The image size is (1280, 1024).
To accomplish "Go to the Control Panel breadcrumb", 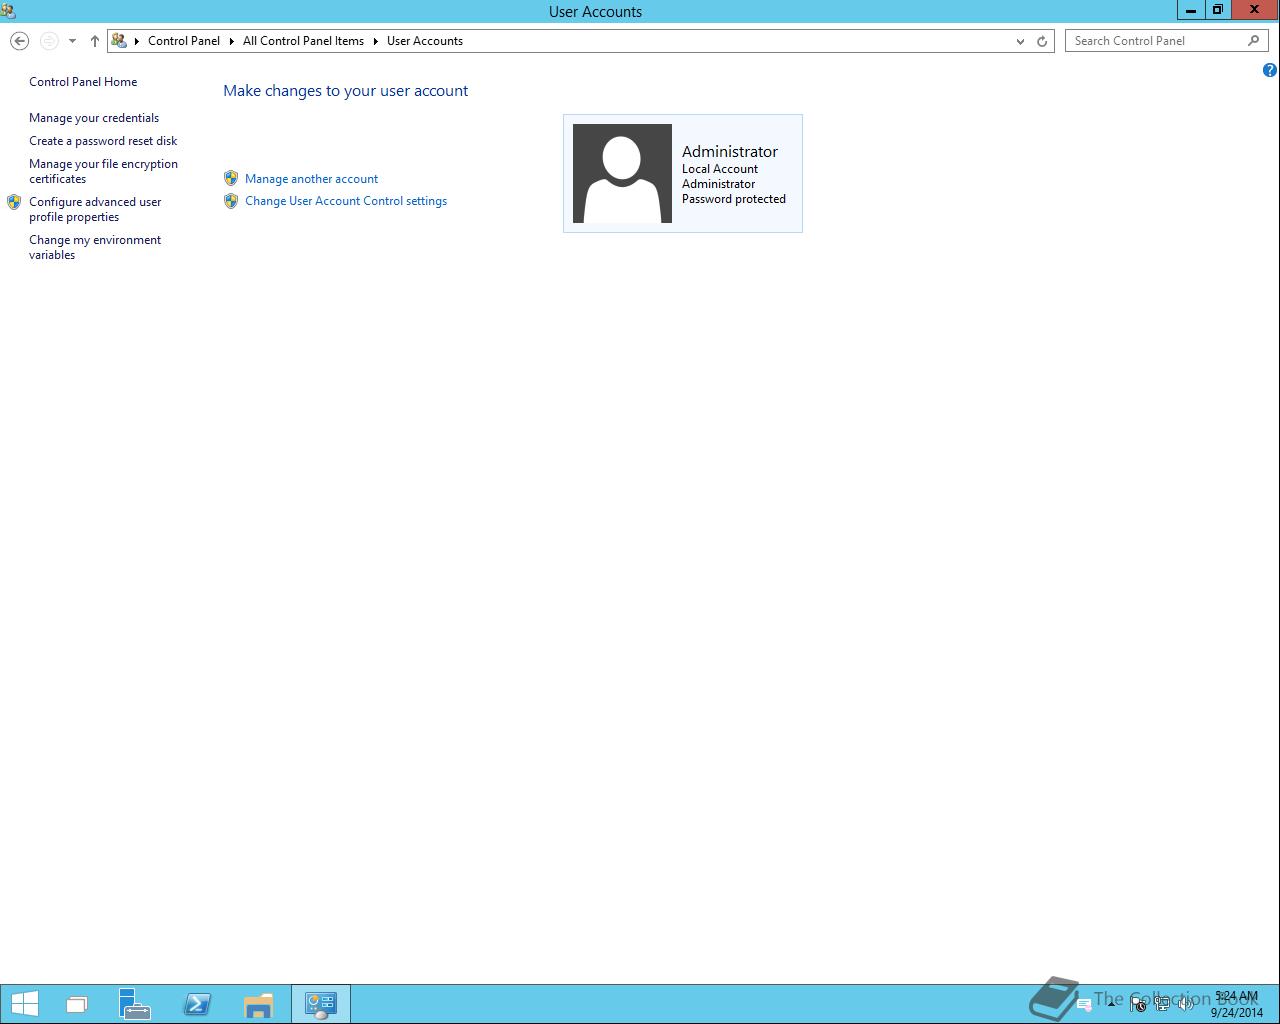I will 184,41.
